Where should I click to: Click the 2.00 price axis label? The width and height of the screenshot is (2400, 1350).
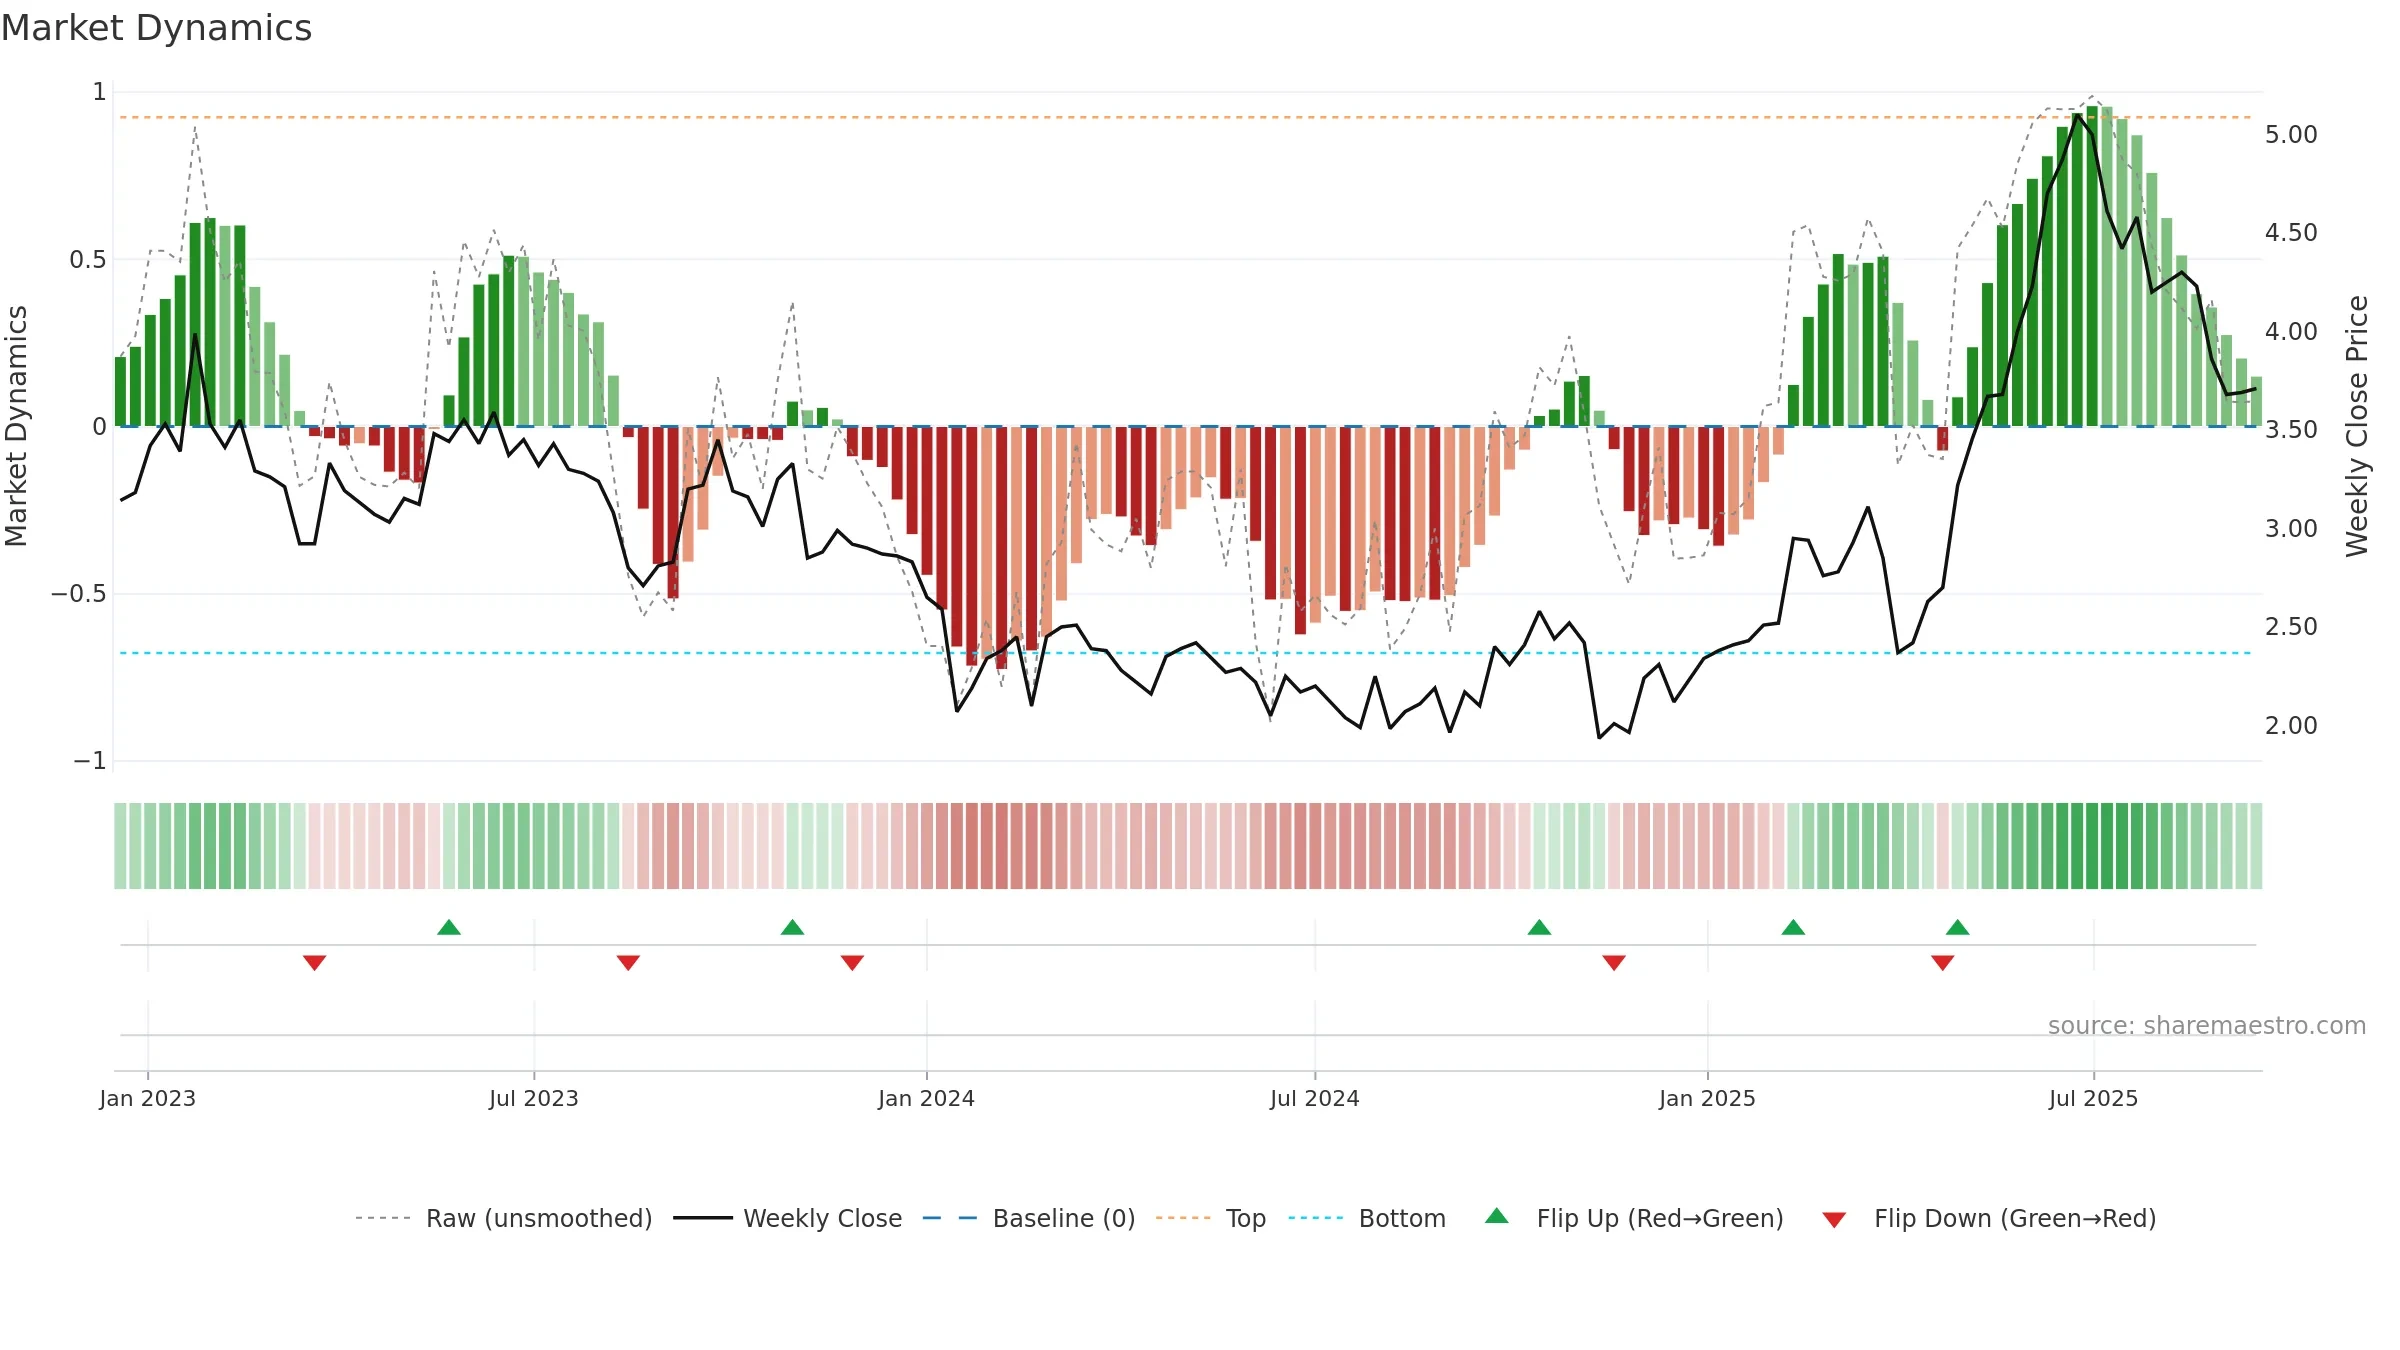click(2291, 725)
